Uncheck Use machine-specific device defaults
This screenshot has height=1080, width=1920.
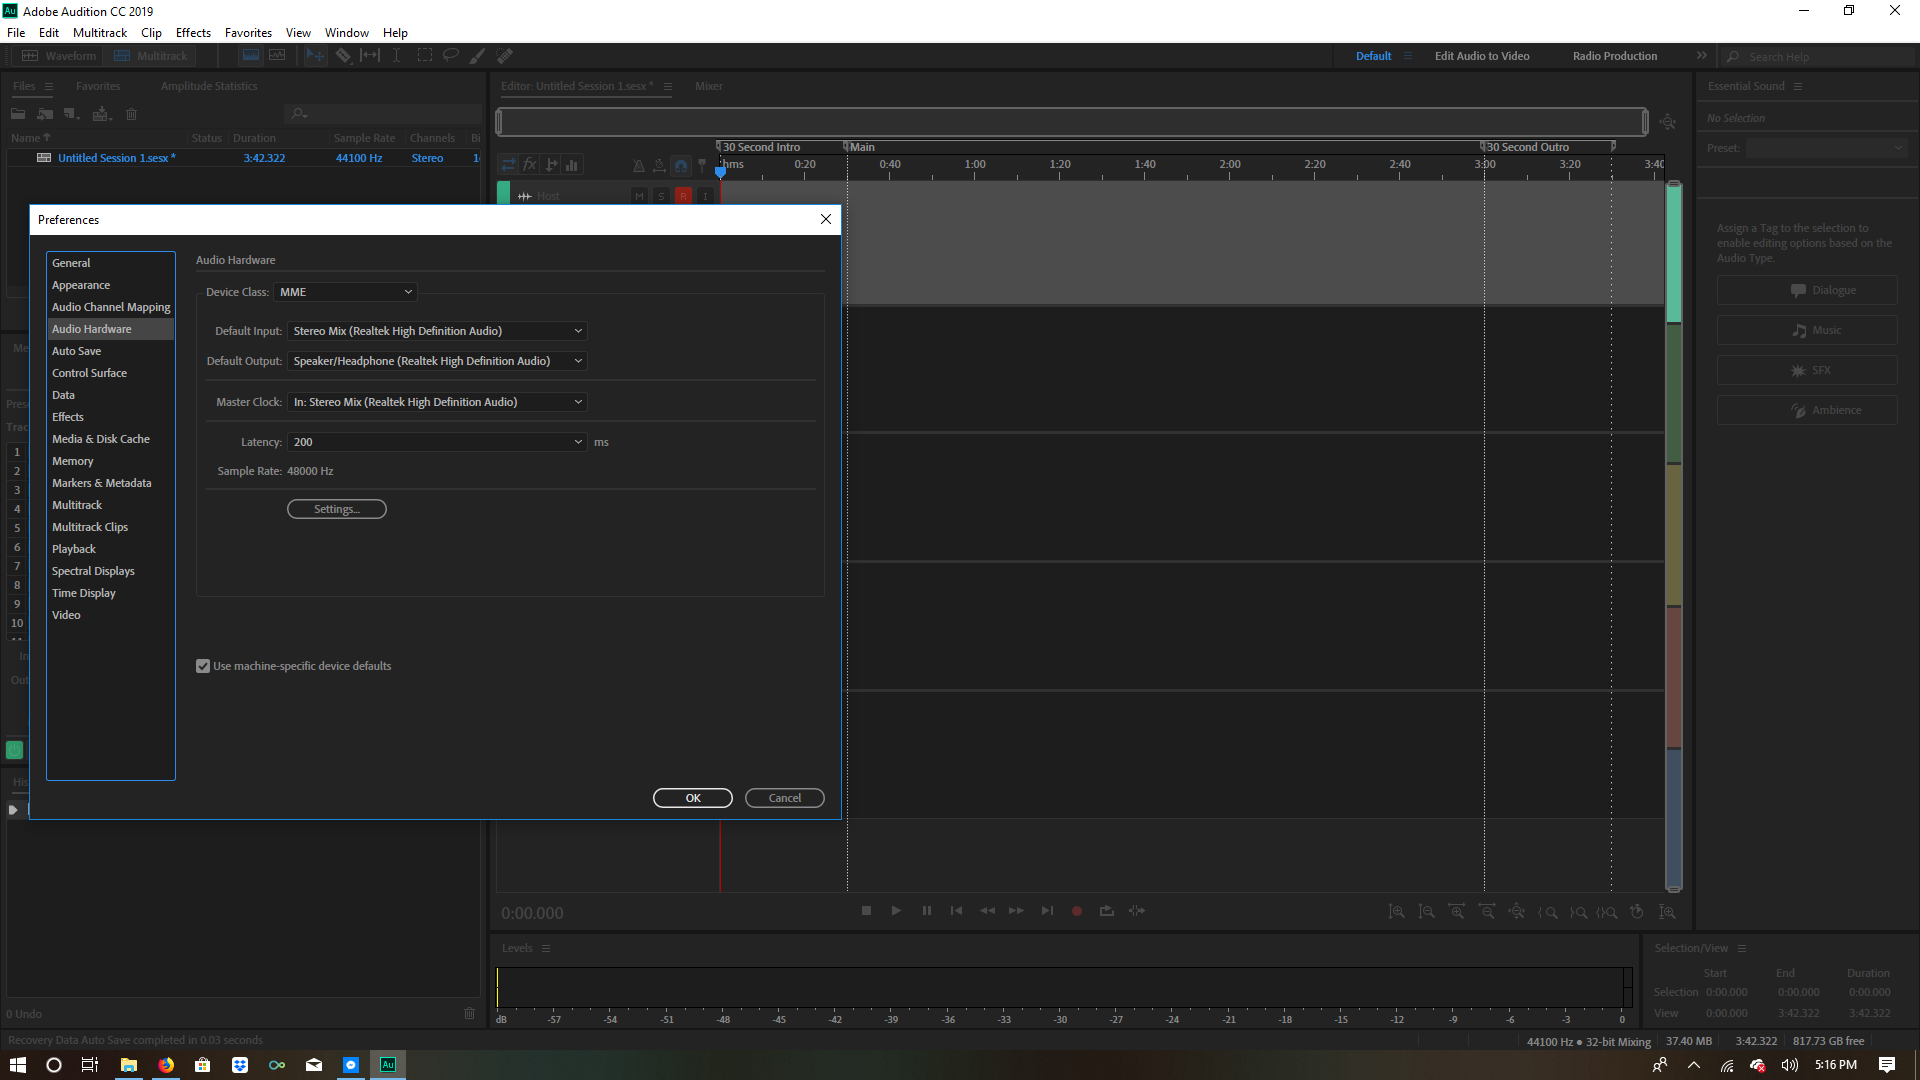[x=203, y=666]
